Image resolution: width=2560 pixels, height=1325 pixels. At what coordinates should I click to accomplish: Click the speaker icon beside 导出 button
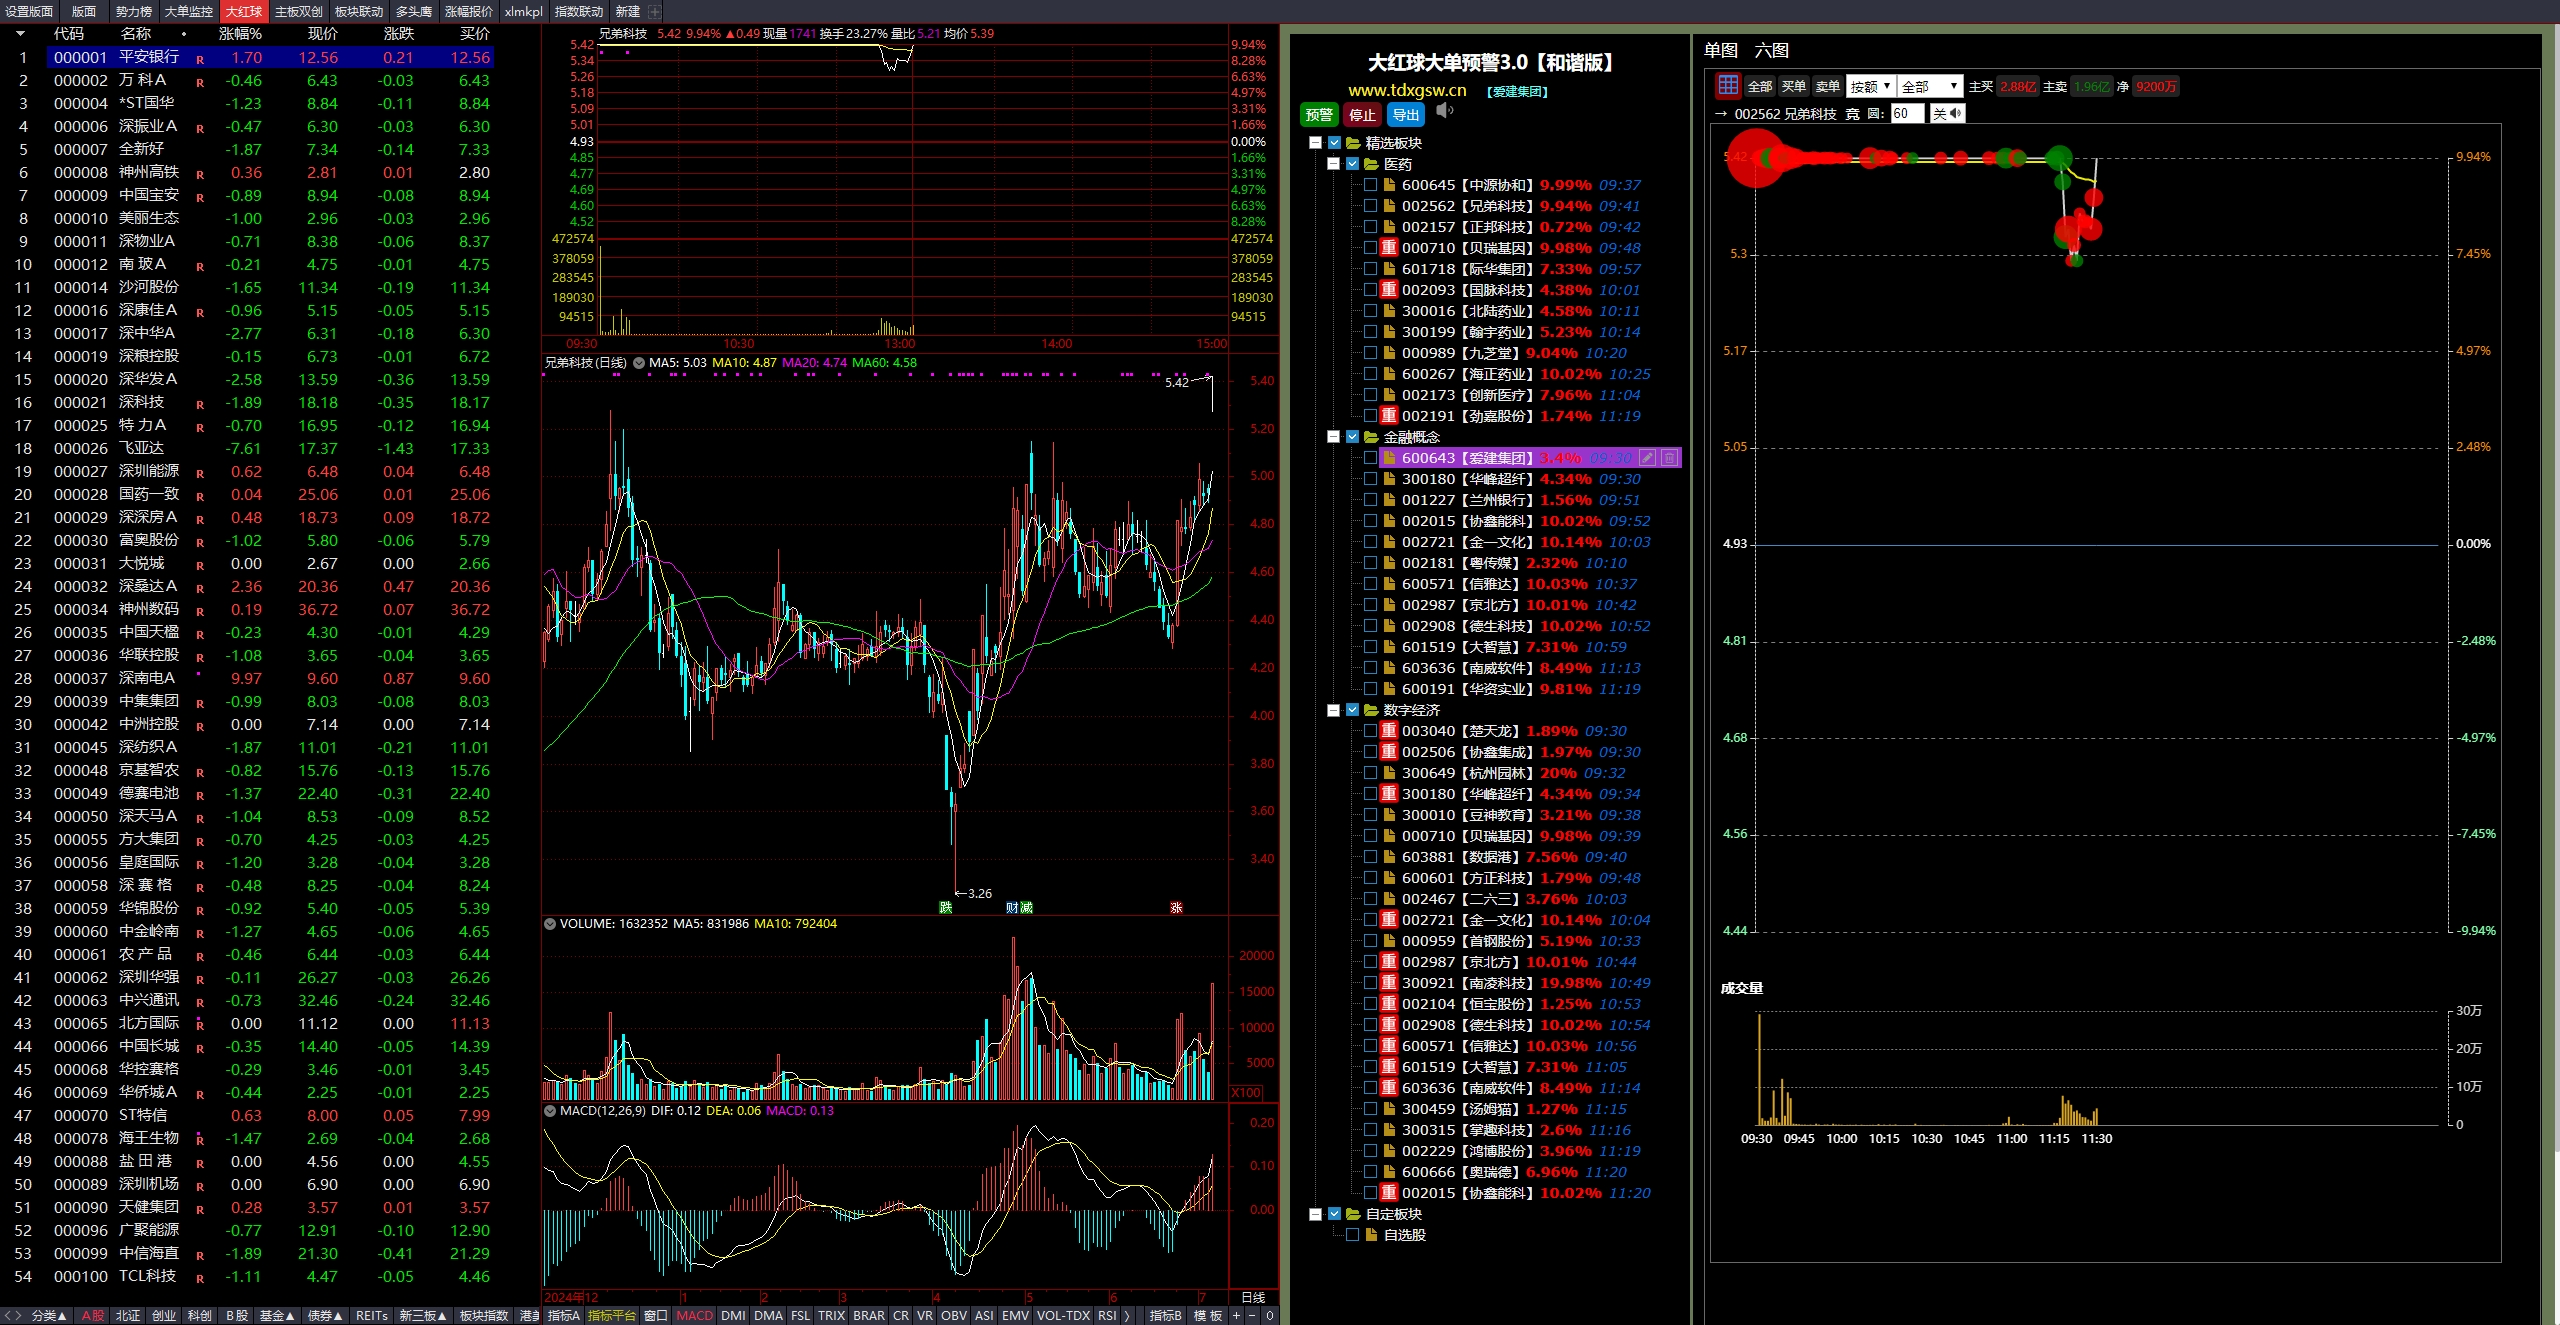(x=1444, y=111)
